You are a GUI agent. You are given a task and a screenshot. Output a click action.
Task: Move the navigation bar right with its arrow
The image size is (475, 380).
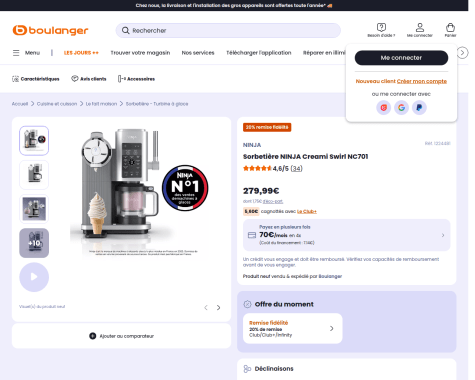click(462, 53)
